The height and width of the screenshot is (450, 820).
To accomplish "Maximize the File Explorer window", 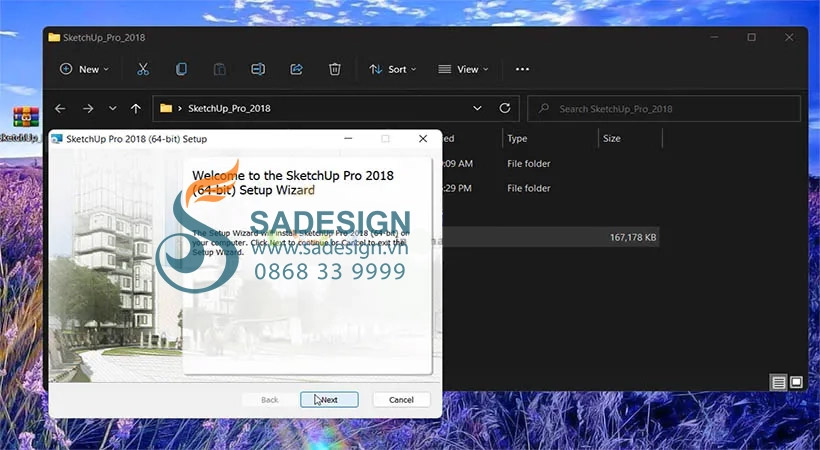I will (751, 37).
